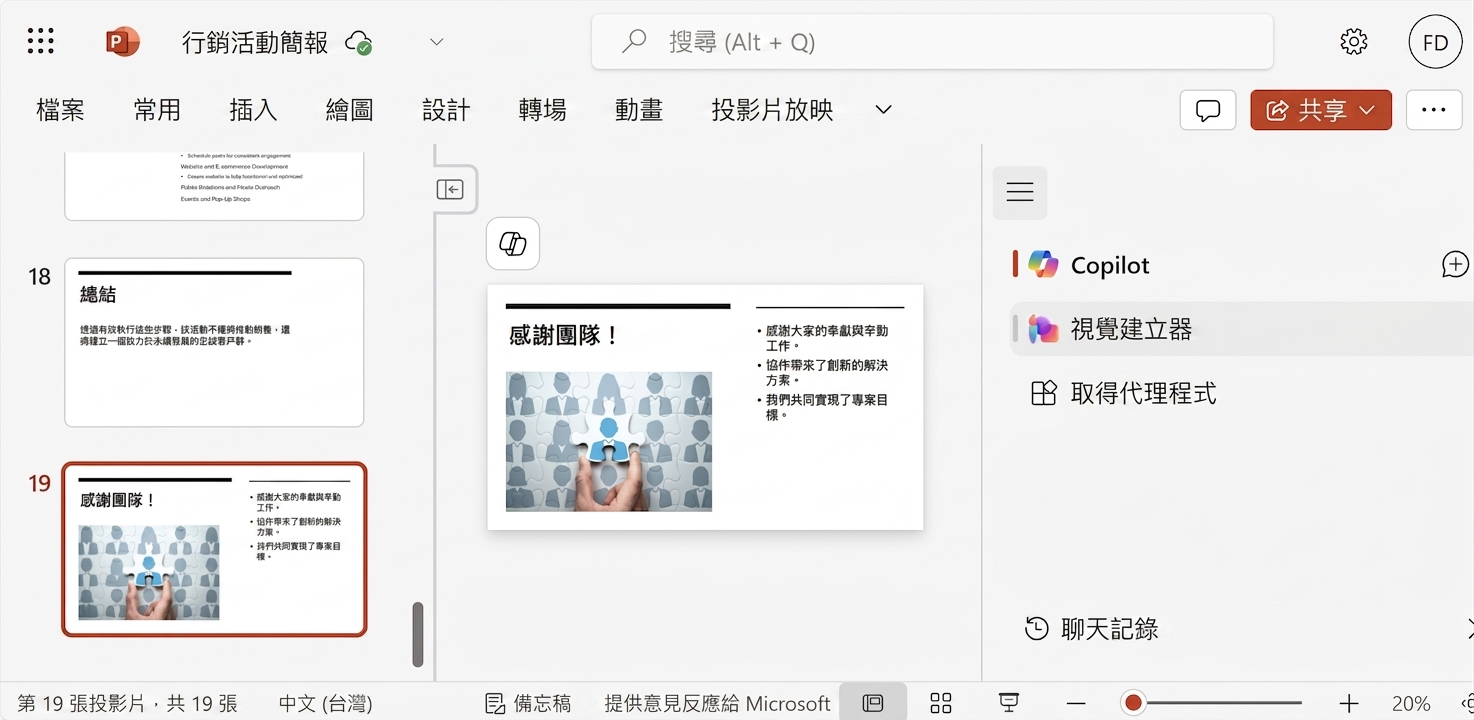
Task: Click the thumbnail panel scrollbar
Action: tap(418, 634)
